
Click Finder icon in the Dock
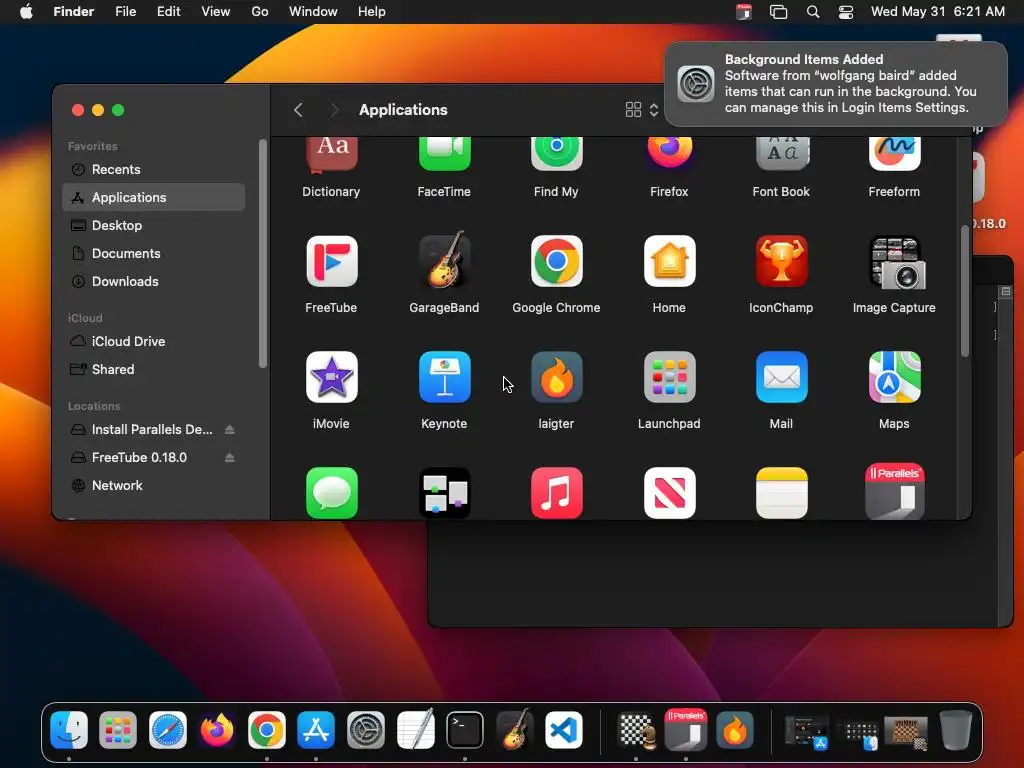pos(69,729)
